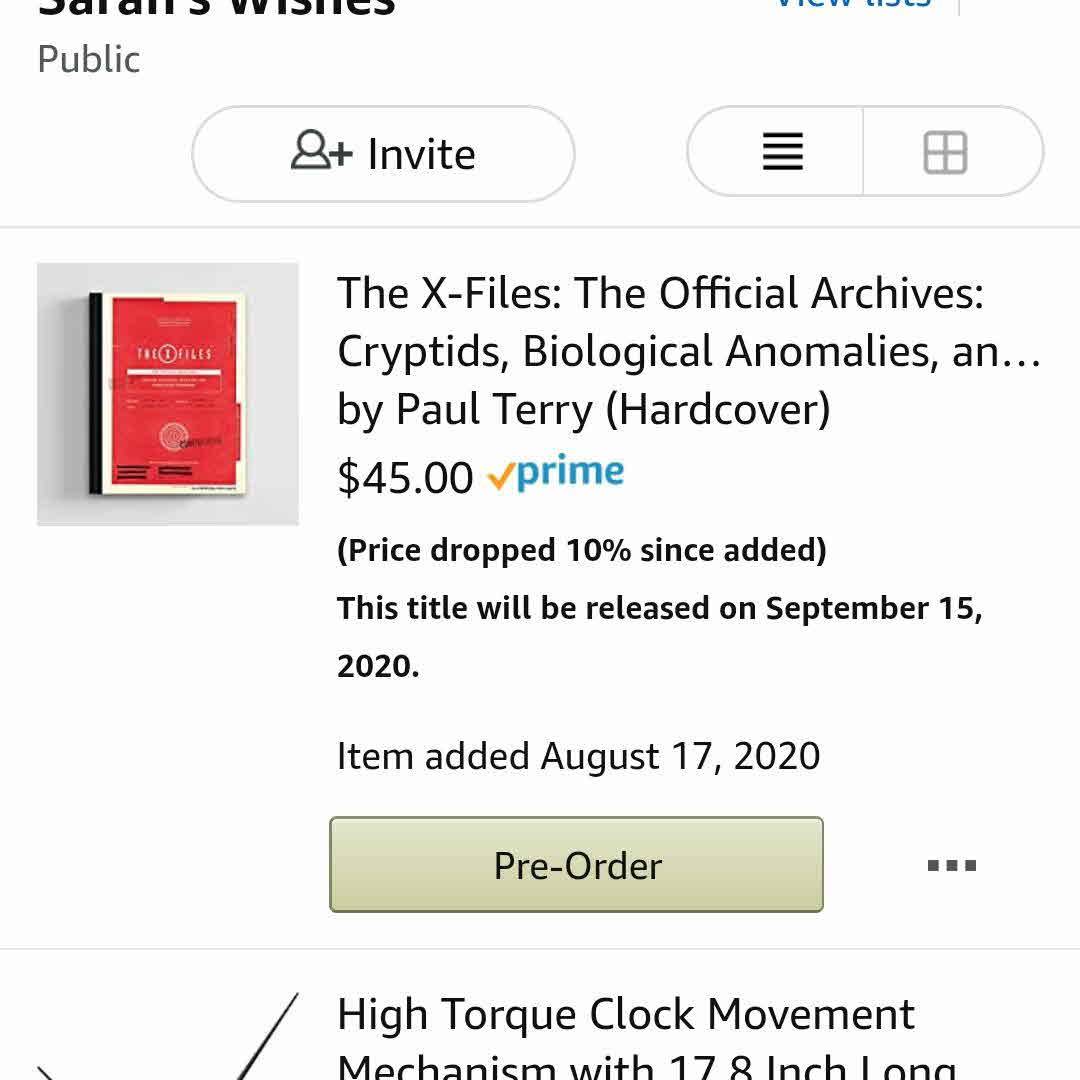
Task: Click the $45.00 price
Action: point(405,477)
